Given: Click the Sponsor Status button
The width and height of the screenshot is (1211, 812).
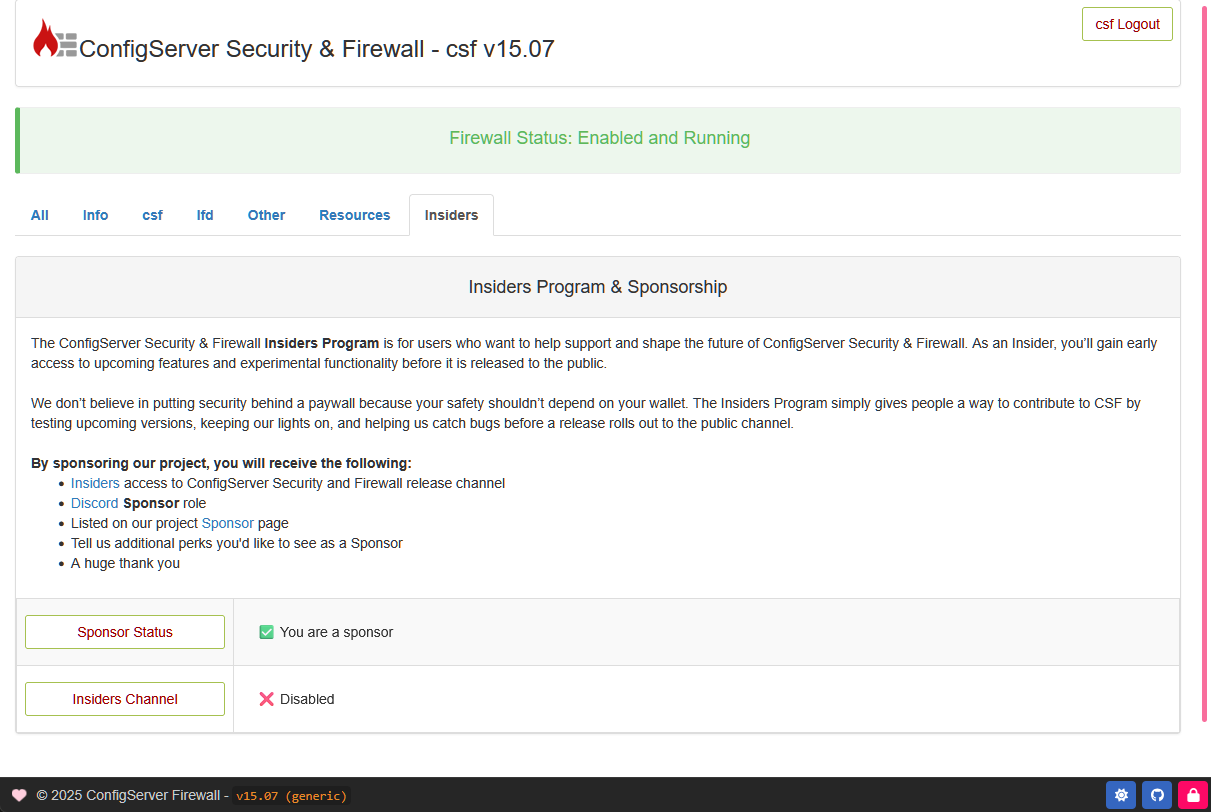Looking at the screenshot, I should [x=125, y=632].
